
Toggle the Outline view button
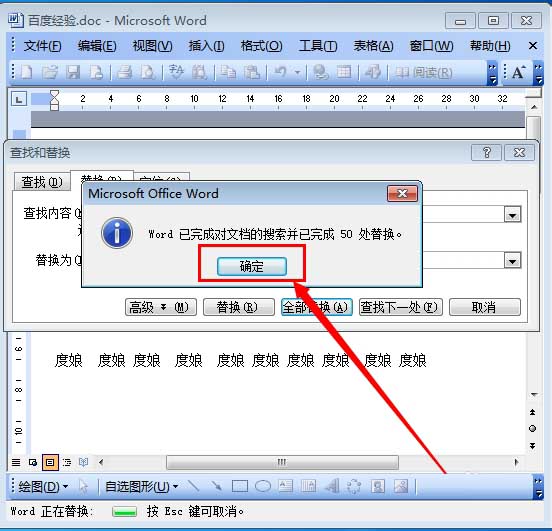67,462
